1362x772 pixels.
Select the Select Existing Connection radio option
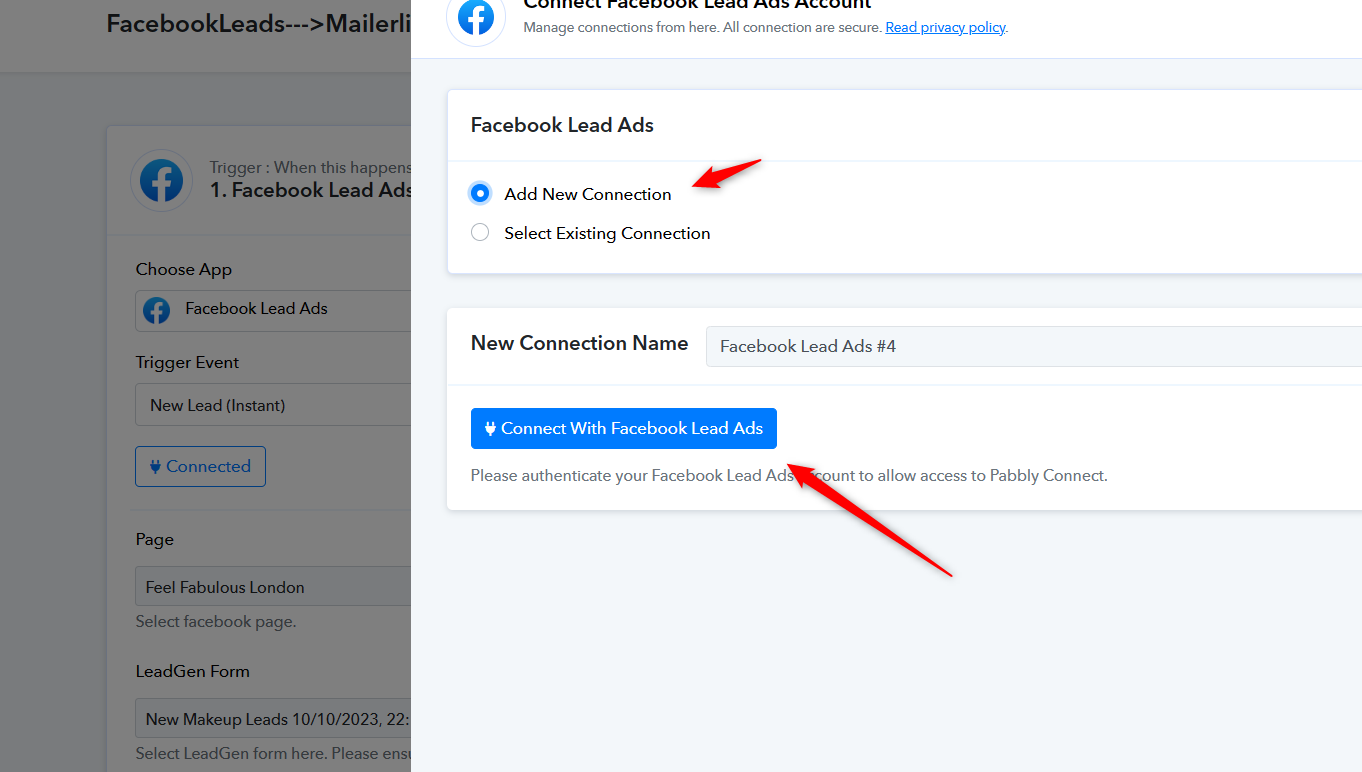pyautogui.click(x=480, y=232)
